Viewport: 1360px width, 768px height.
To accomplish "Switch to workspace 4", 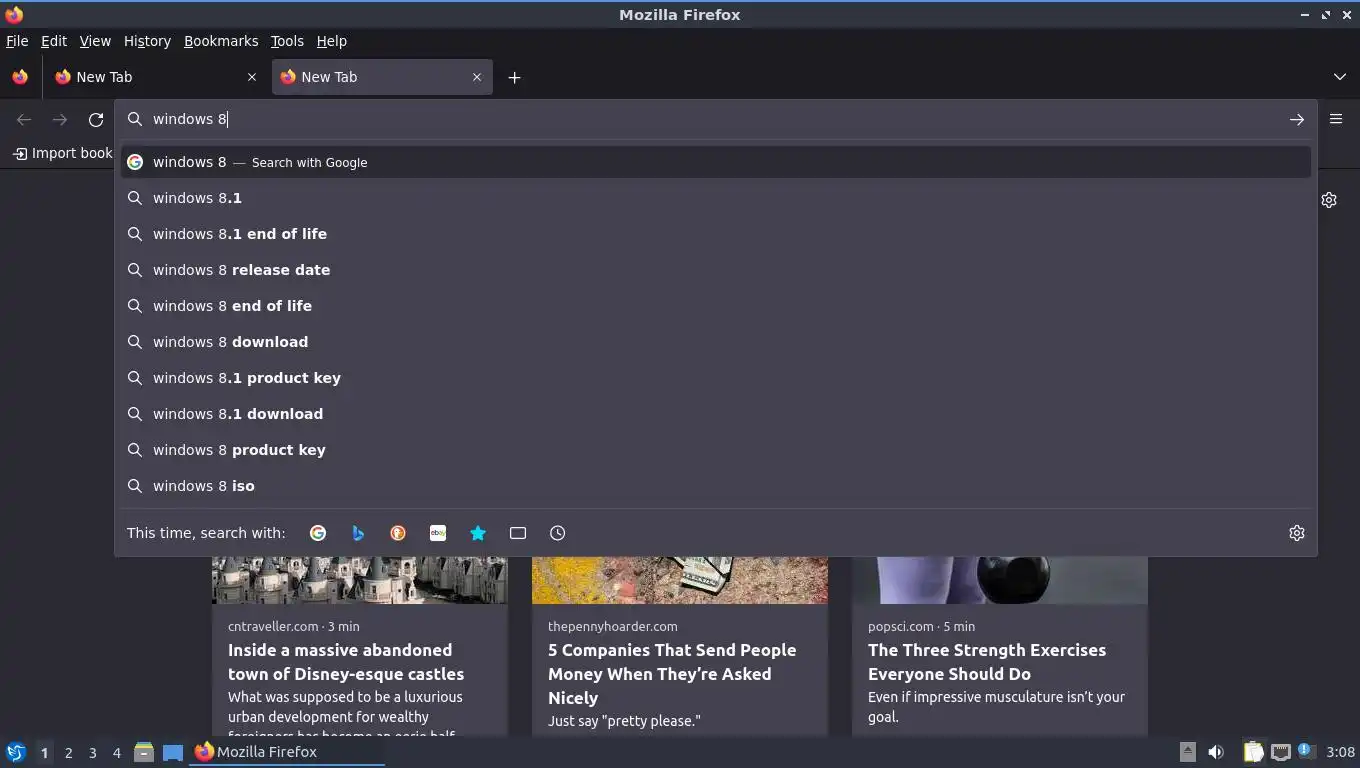I will tap(117, 753).
